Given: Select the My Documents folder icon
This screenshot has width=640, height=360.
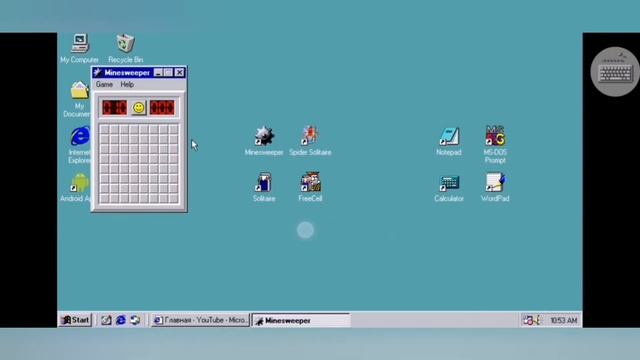Looking at the screenshot, I should point(79,90).
